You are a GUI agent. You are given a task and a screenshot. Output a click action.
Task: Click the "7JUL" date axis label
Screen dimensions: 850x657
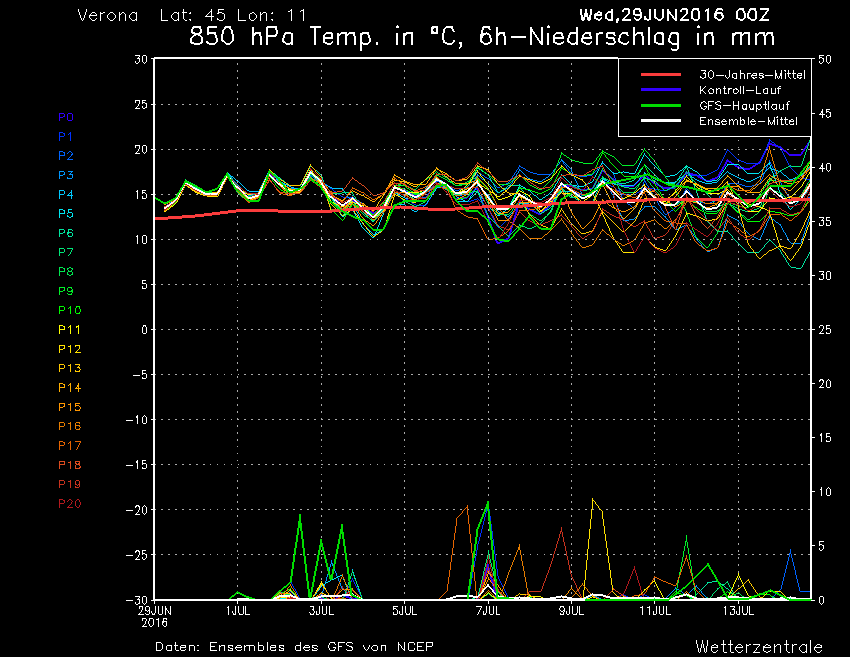click(488, 611)
